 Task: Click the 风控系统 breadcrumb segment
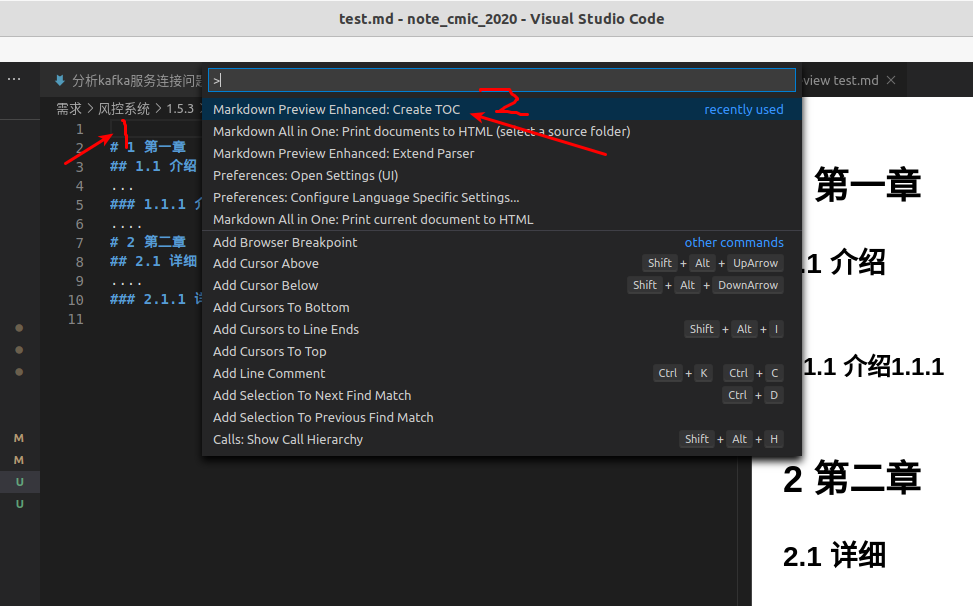pyautogui.click(x=124, y=109)
